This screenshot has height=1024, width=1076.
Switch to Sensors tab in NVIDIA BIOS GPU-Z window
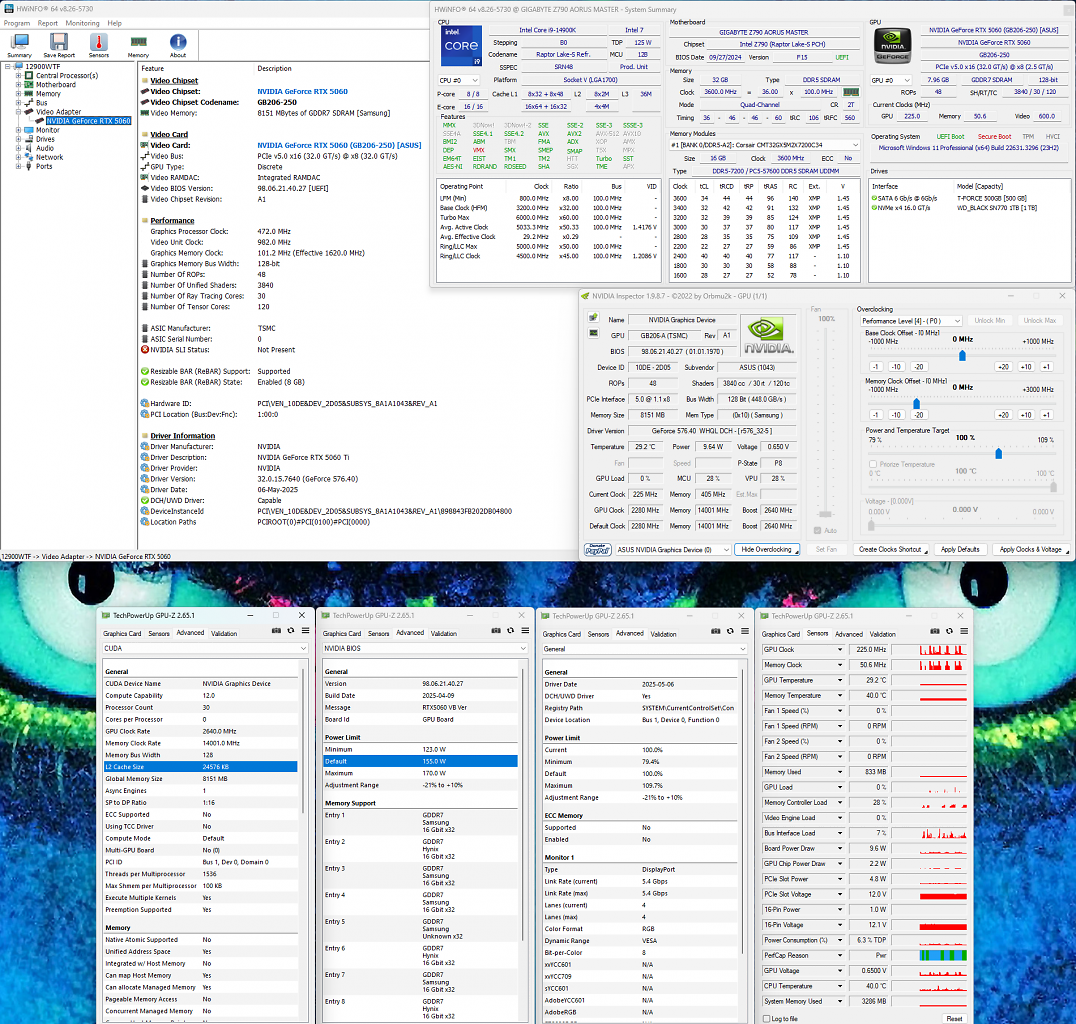point(378,633)
